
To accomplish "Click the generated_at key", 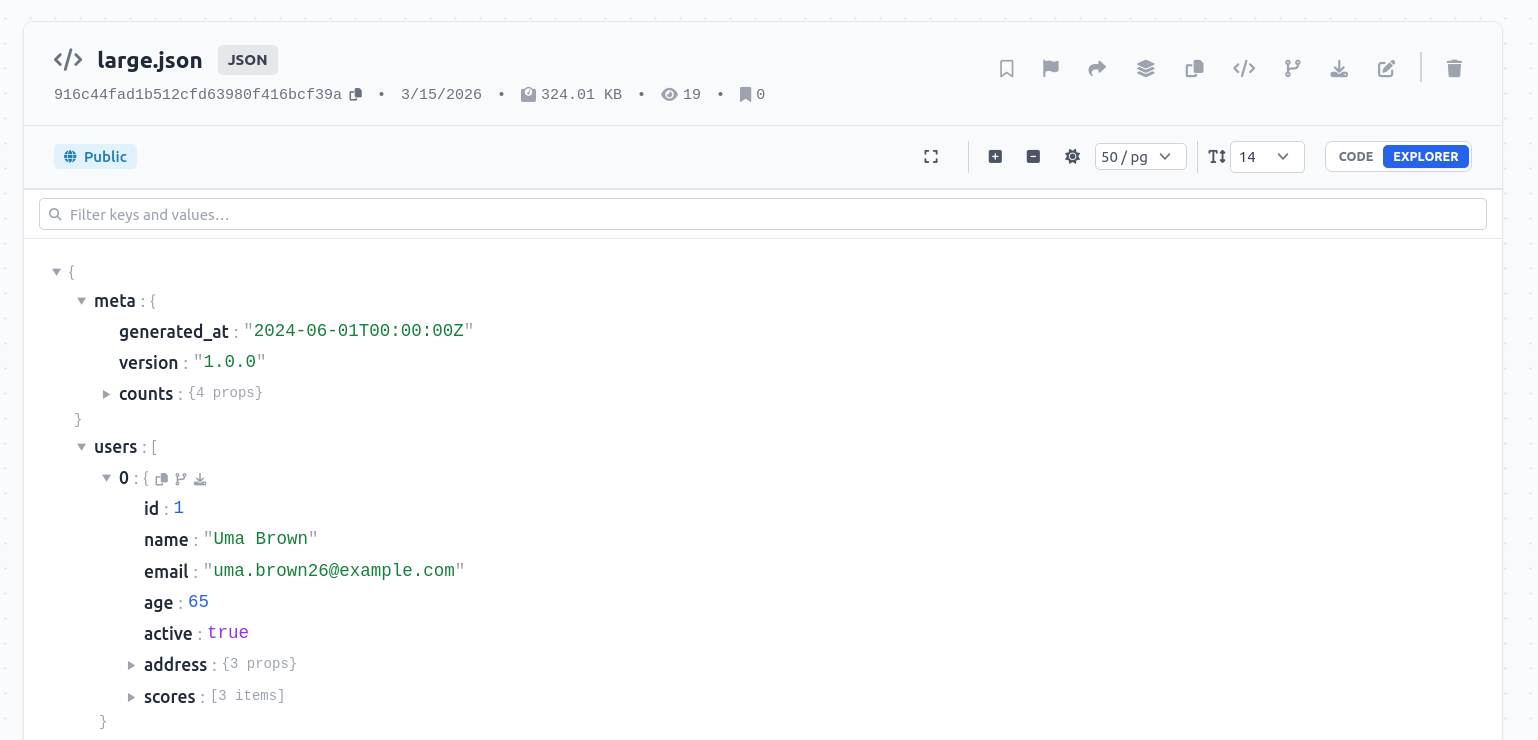I will (174, 332).
